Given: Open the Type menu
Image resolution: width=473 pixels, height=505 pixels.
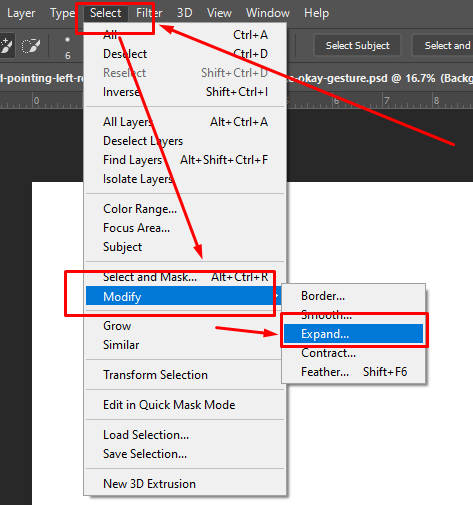Looking at the screenshot, I should pyautogui.click(x=63, y=13).
